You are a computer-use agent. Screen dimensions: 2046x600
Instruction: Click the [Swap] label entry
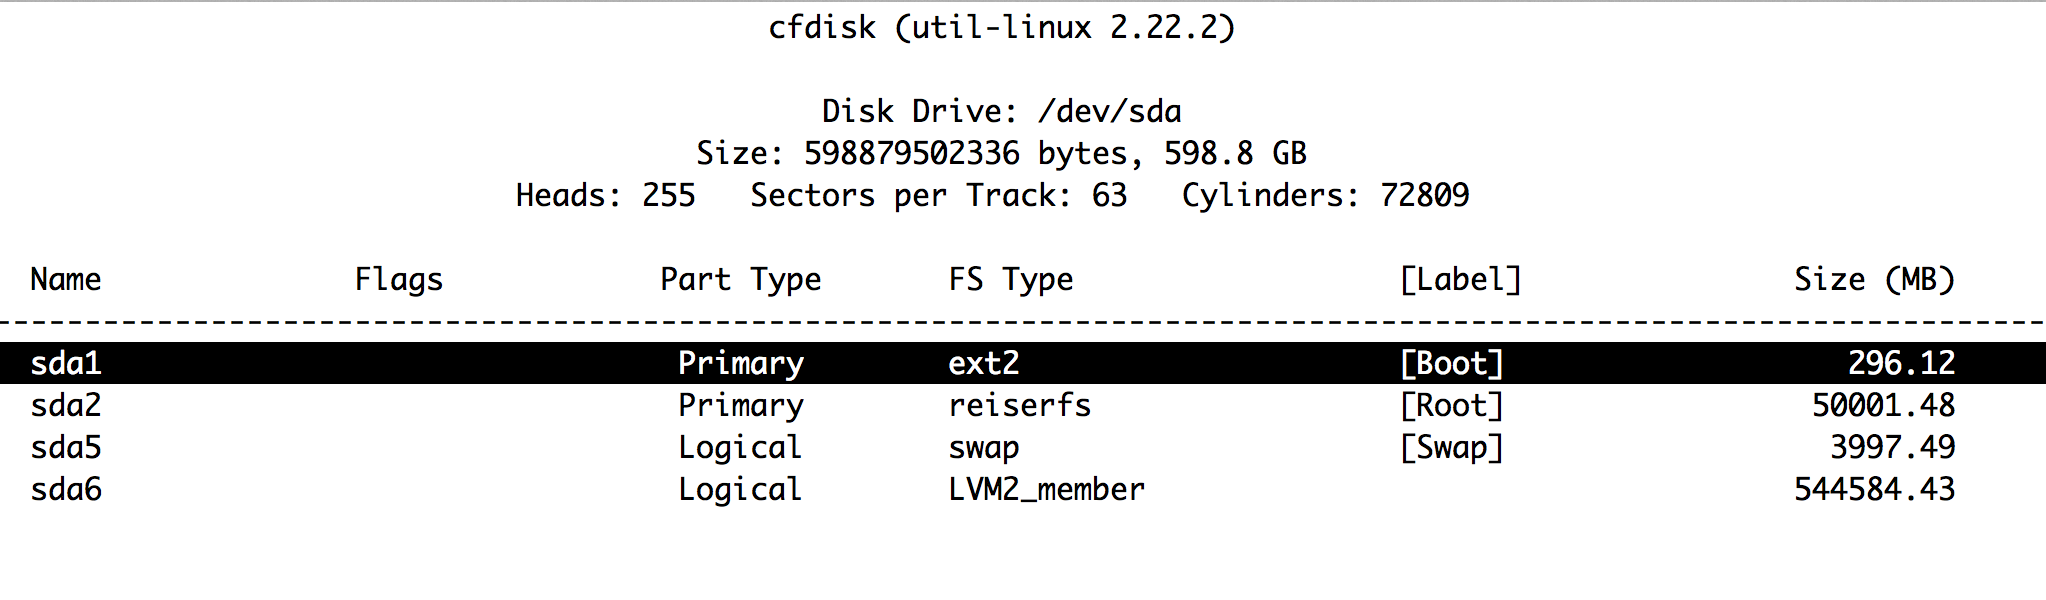(1451, 447)
